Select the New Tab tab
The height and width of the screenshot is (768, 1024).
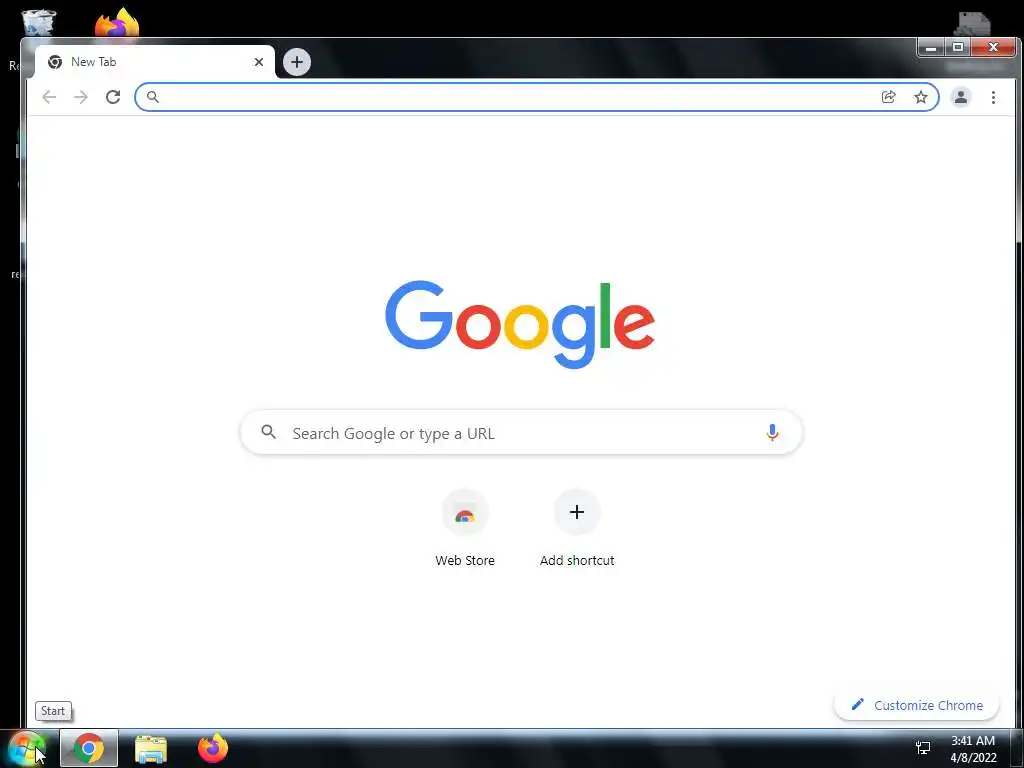point(155,62)
